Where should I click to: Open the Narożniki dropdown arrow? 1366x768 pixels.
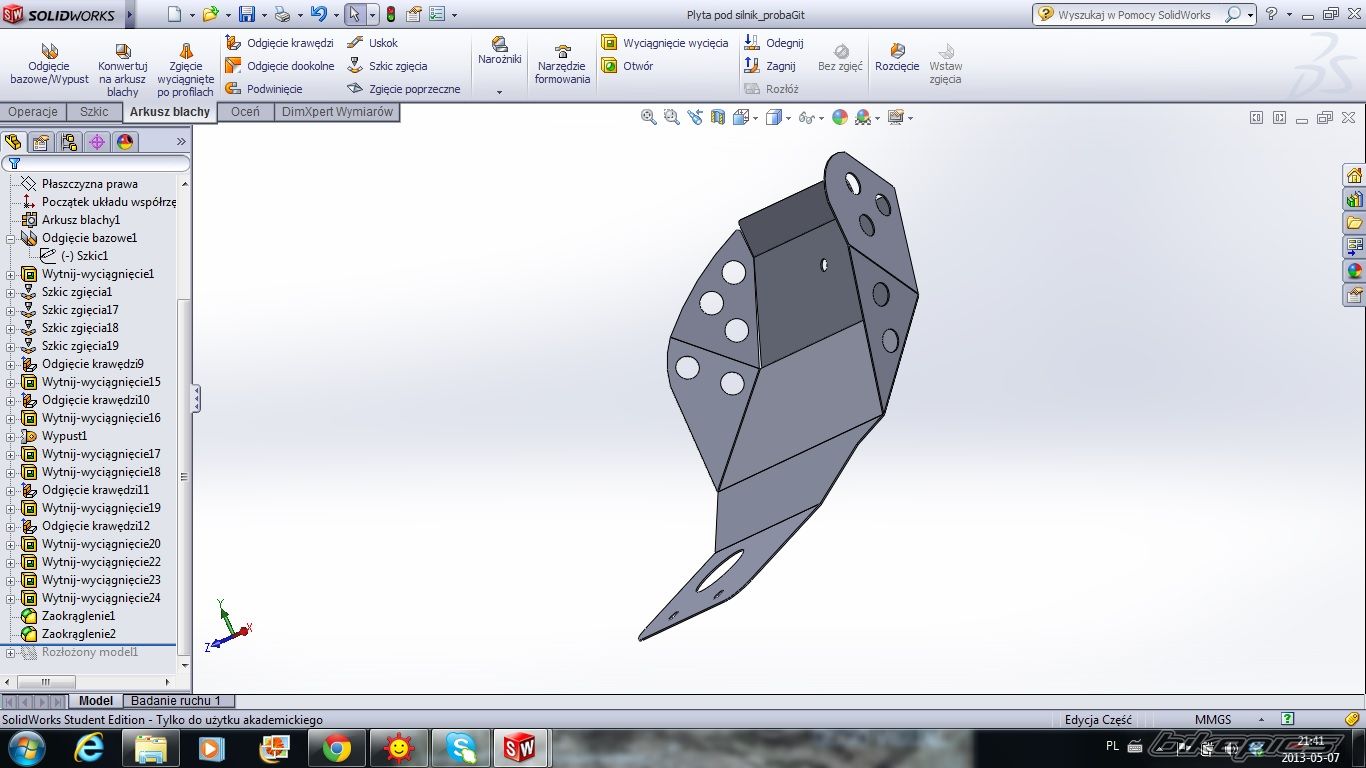(x=500, y=92)
